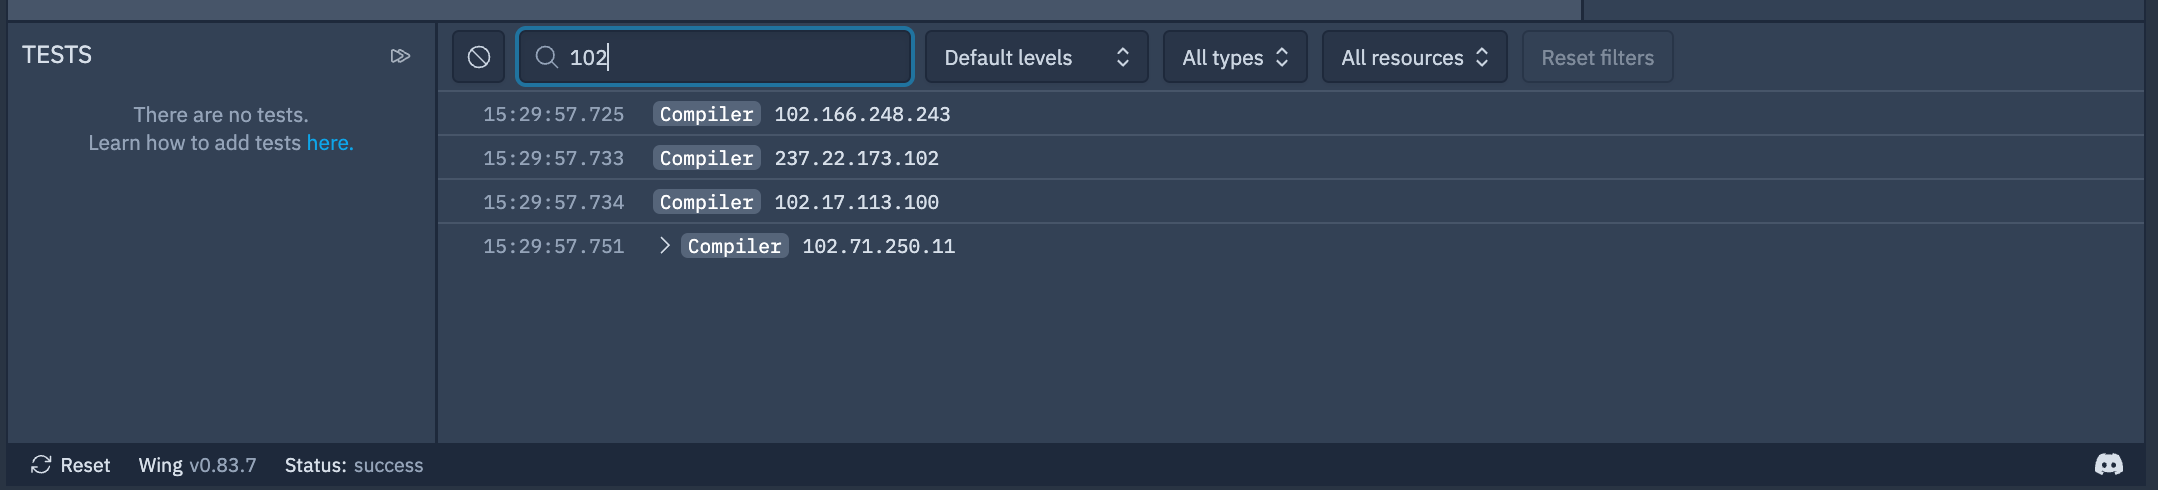Open the Default levels dropdown
2158x490 pixels.
(1036, 57)
